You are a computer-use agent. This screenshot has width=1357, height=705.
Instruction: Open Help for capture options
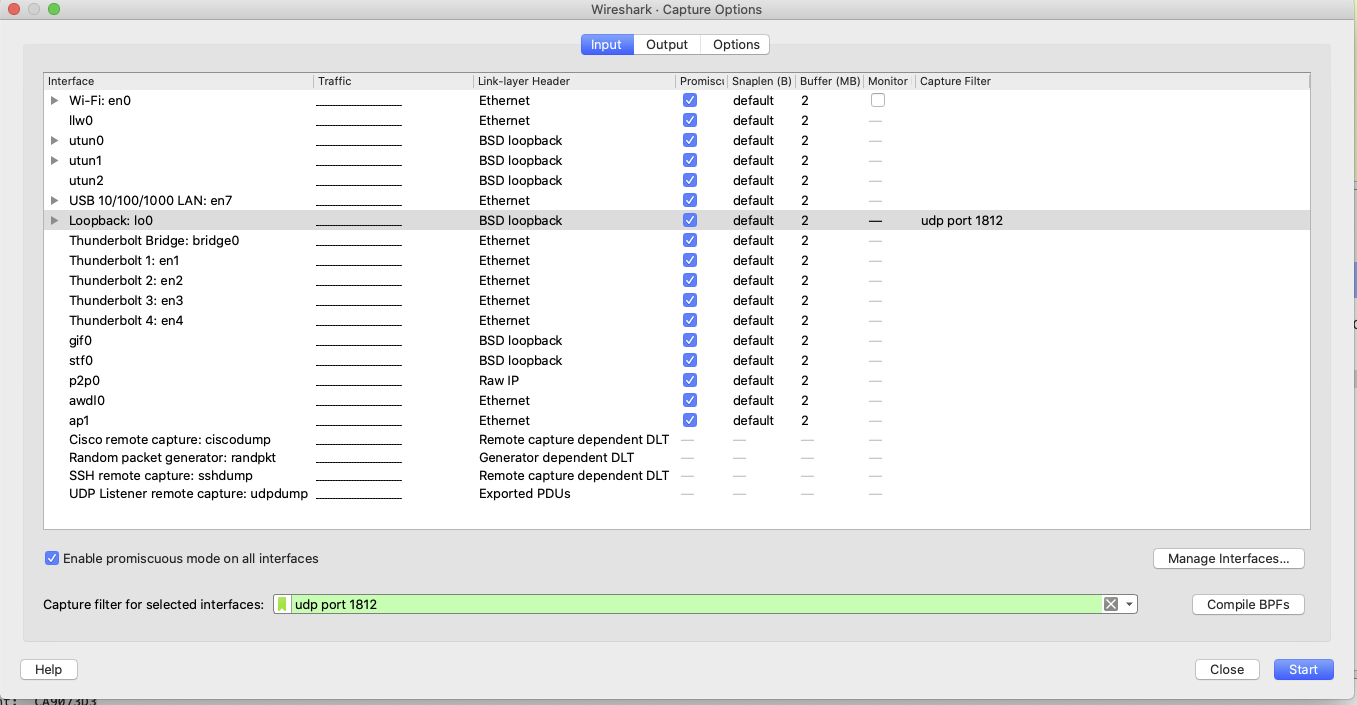pyautogui.click(x=48, y=669)
